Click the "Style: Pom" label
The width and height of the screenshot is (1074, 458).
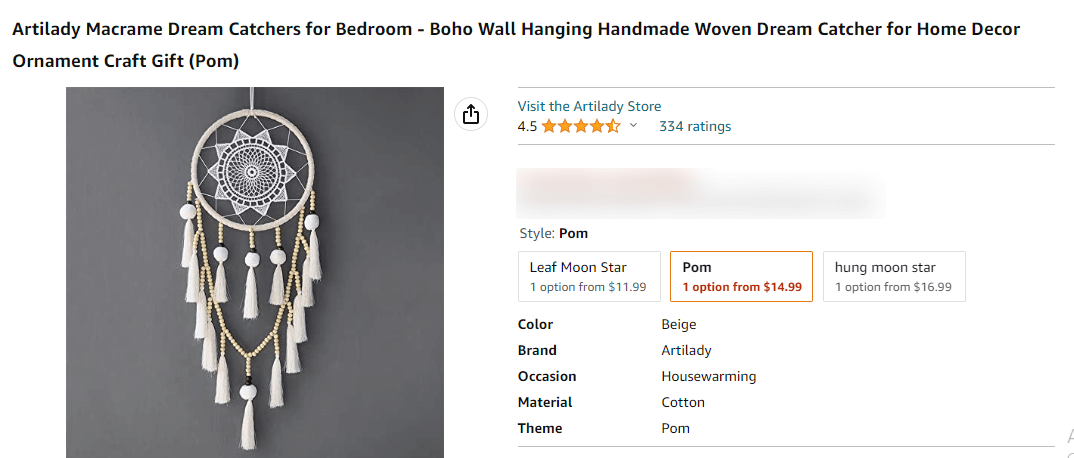coord(554,233)
